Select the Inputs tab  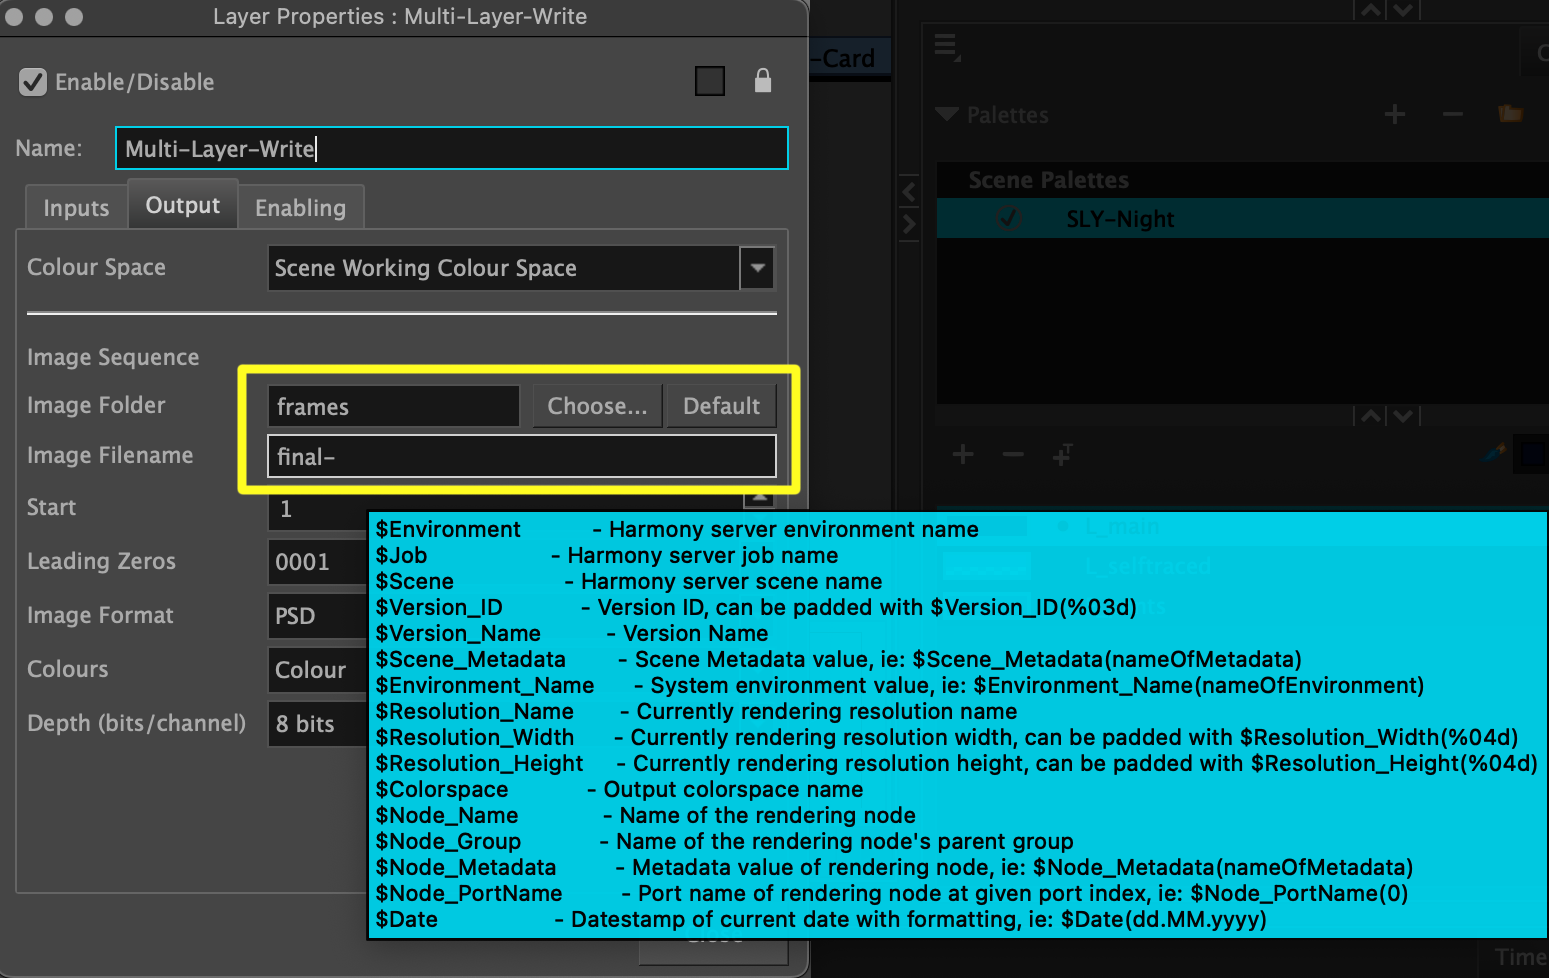tap(75, 207)
